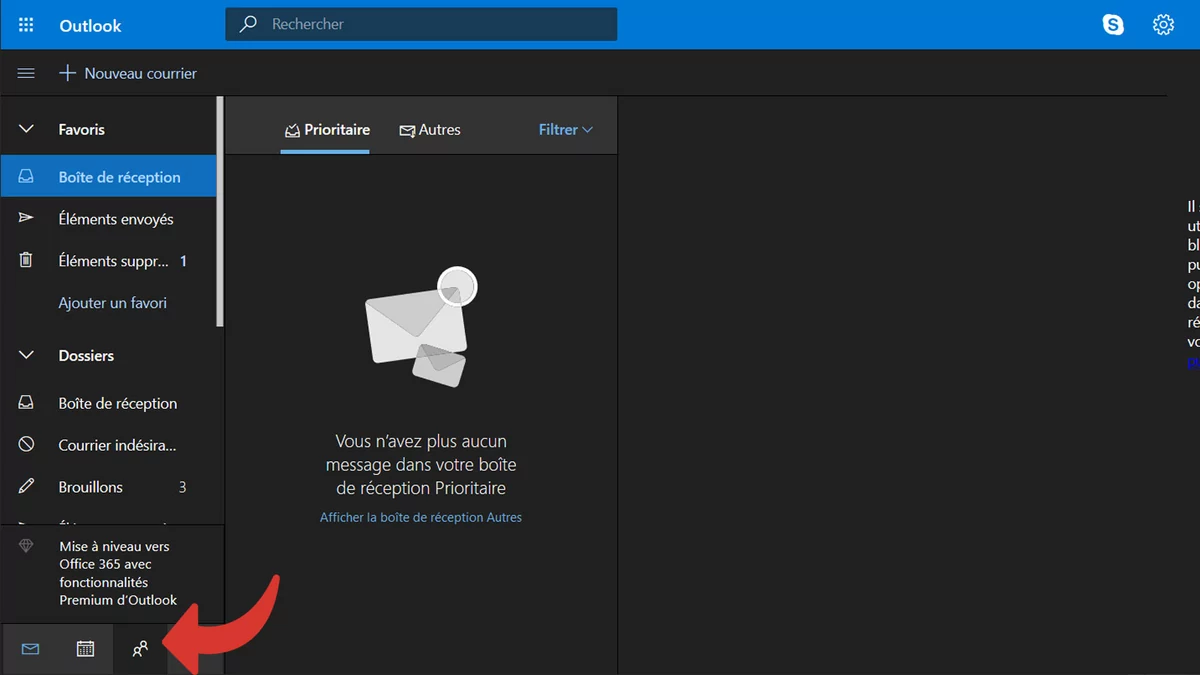The image size is (1200, 675).
Task: Click the Nouveau courrier button
Action: (128, 73)
